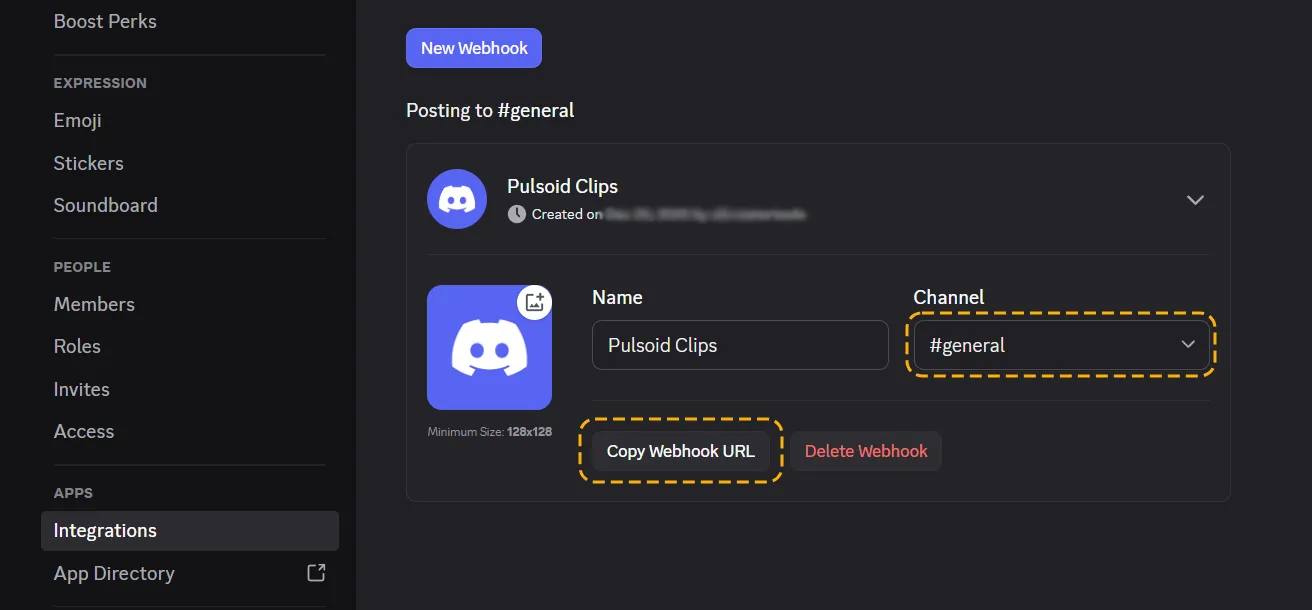Copy Webhook URL button
Viewport: 1312px width, 610px height.
pos(680,451)
